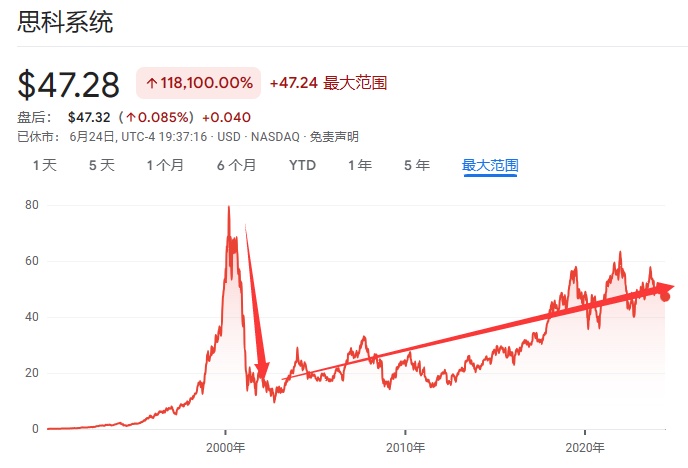This screenshot has height=468, width=688.
Task: Click the chart's peak near 80
Action: coord(229,207)
